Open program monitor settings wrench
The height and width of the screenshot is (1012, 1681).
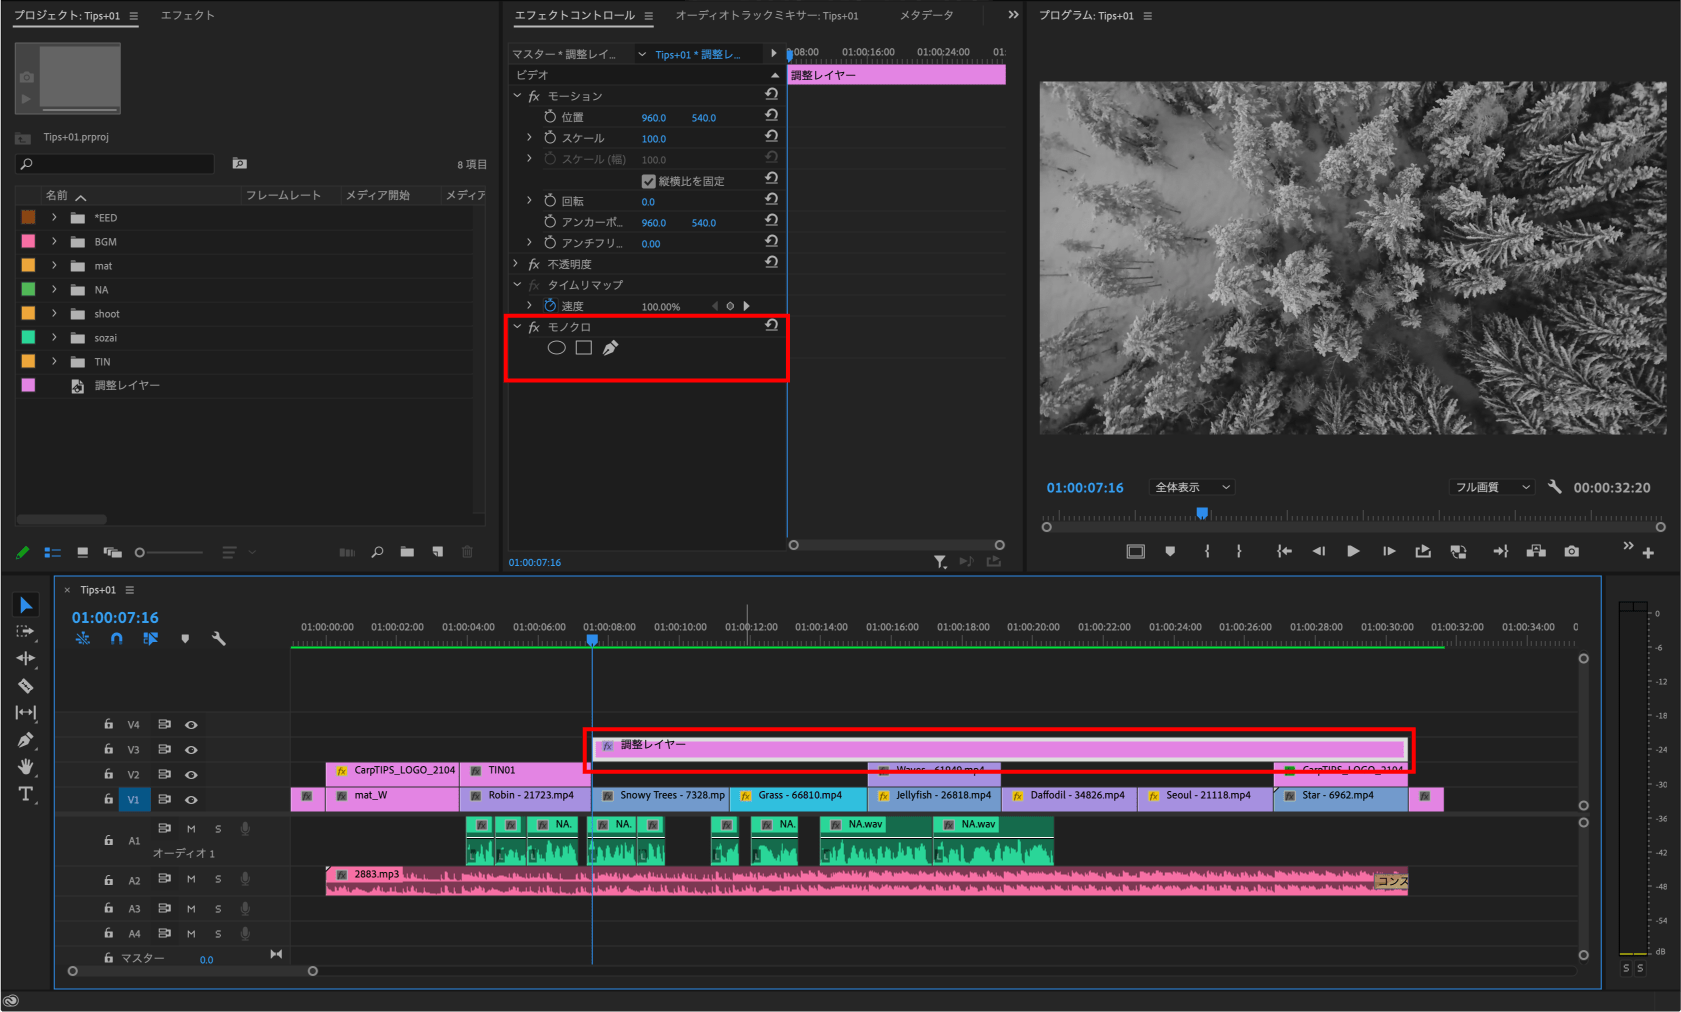1555,487
